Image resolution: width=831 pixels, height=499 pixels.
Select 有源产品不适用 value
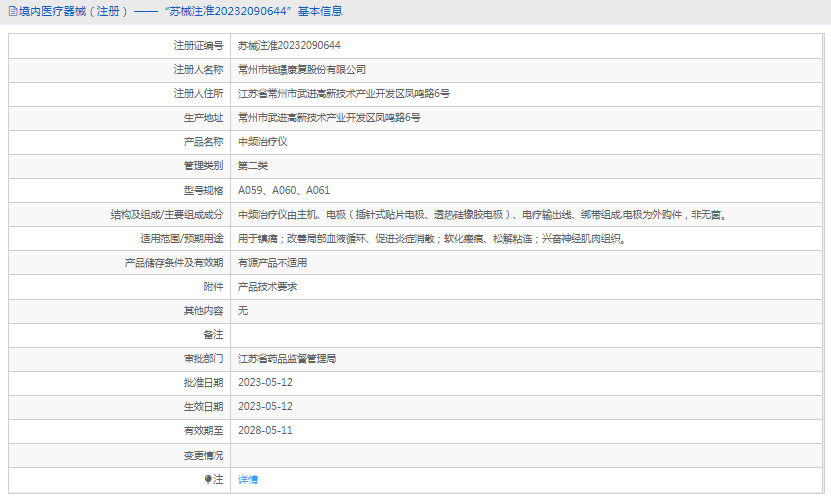click(x=272, y=263)
